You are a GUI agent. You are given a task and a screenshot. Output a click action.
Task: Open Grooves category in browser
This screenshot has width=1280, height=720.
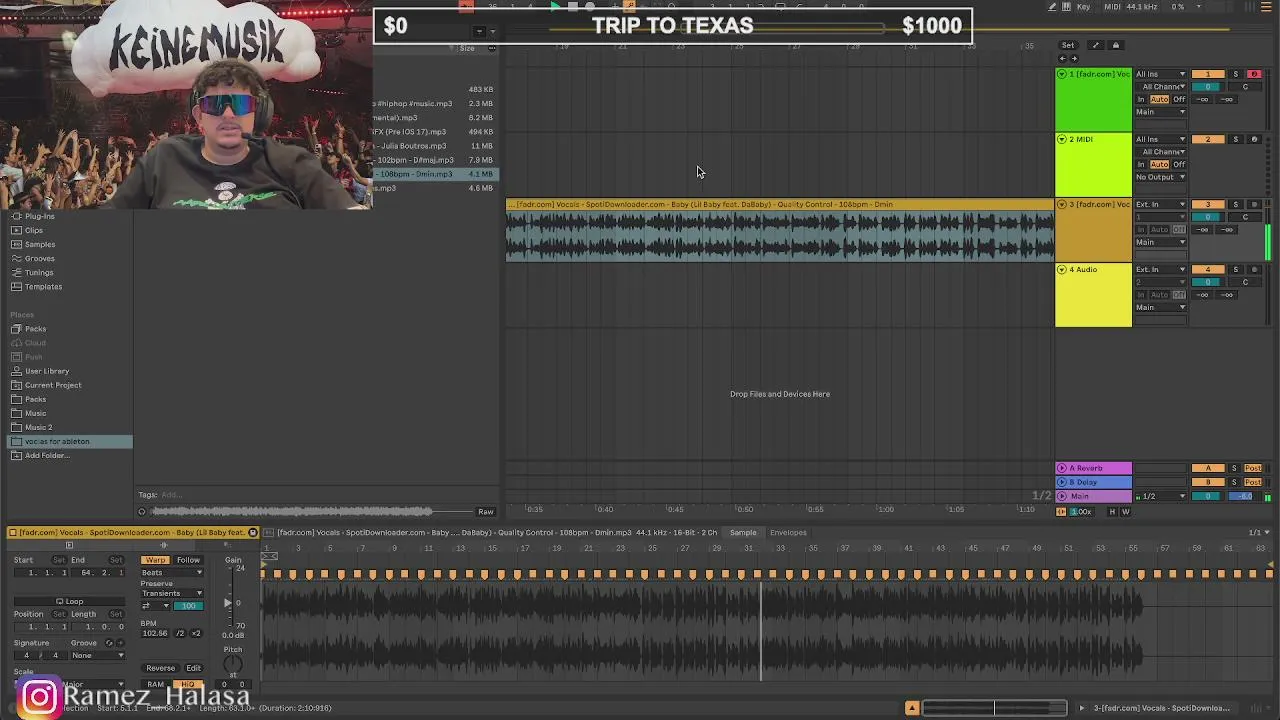(40, 258)
